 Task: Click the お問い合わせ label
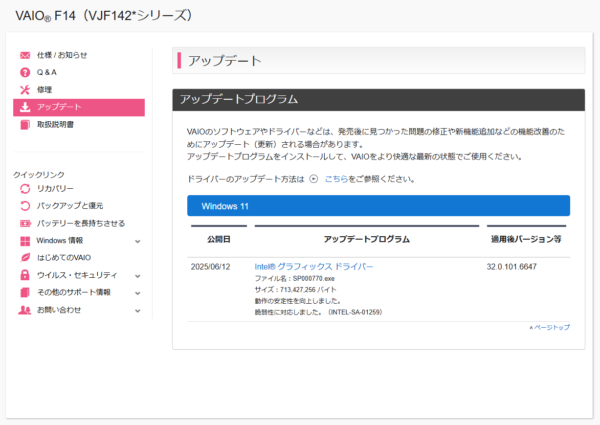59,310
